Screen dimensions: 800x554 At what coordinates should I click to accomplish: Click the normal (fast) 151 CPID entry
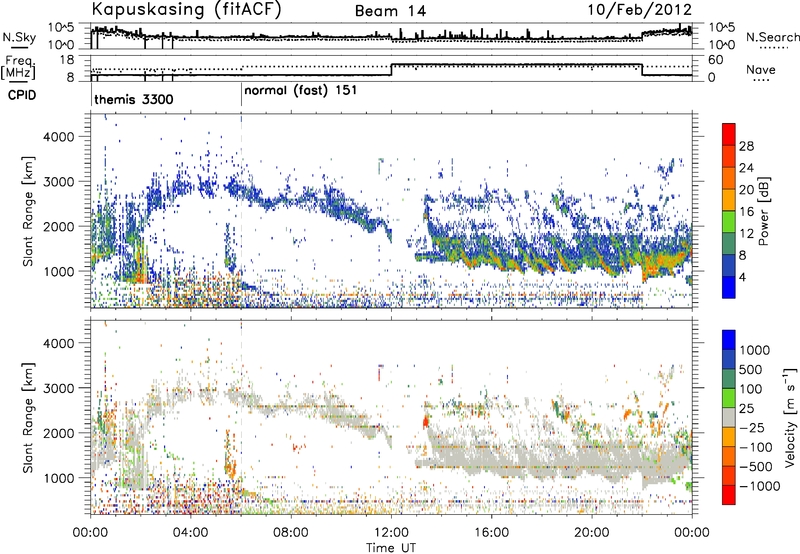tap(301, 91)
